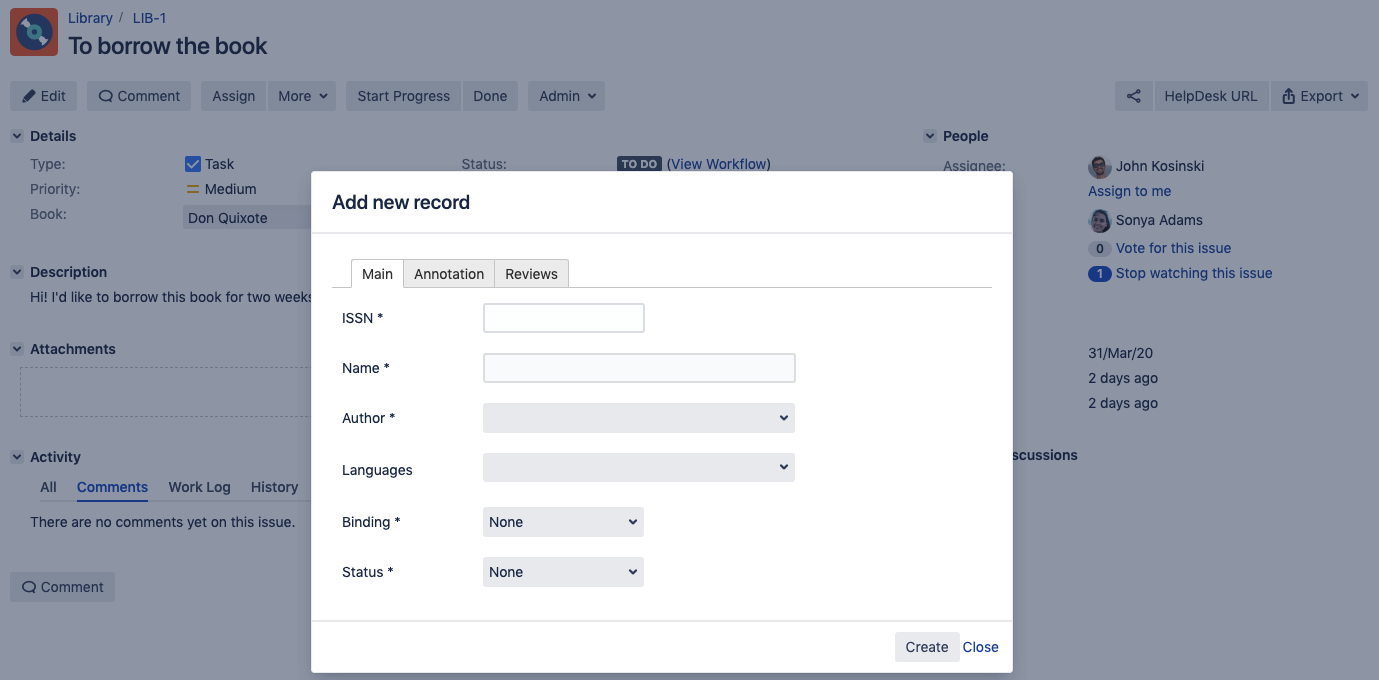
Task: Open the Binding dropdown
Action: click(x=563, y=522)
